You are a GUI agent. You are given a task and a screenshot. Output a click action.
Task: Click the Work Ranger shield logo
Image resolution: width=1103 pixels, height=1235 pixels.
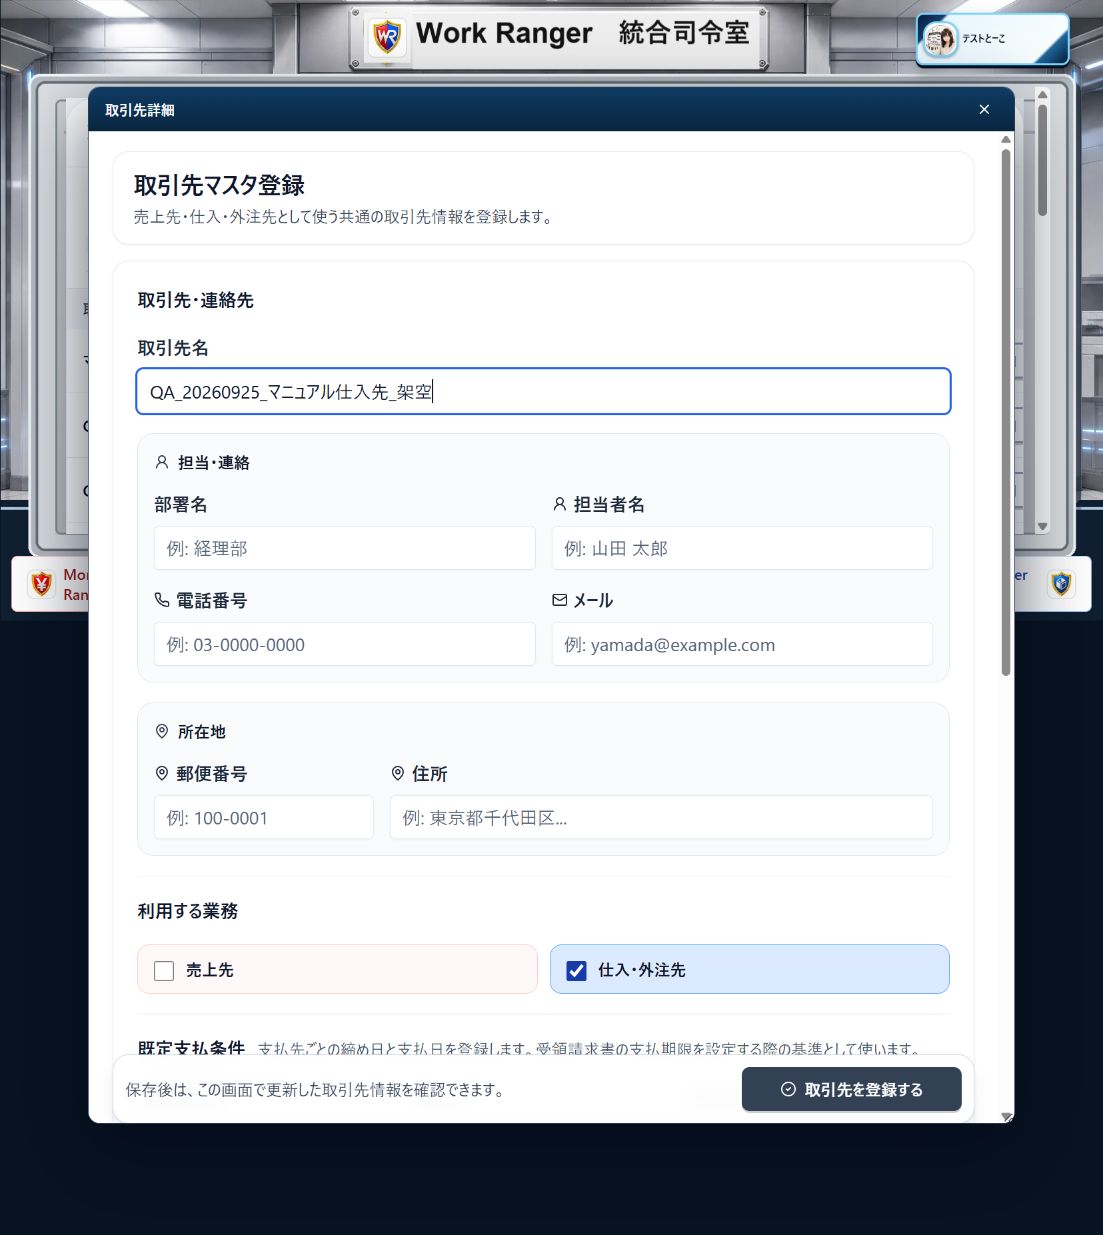pyautogui.click(x=387, y=37)
